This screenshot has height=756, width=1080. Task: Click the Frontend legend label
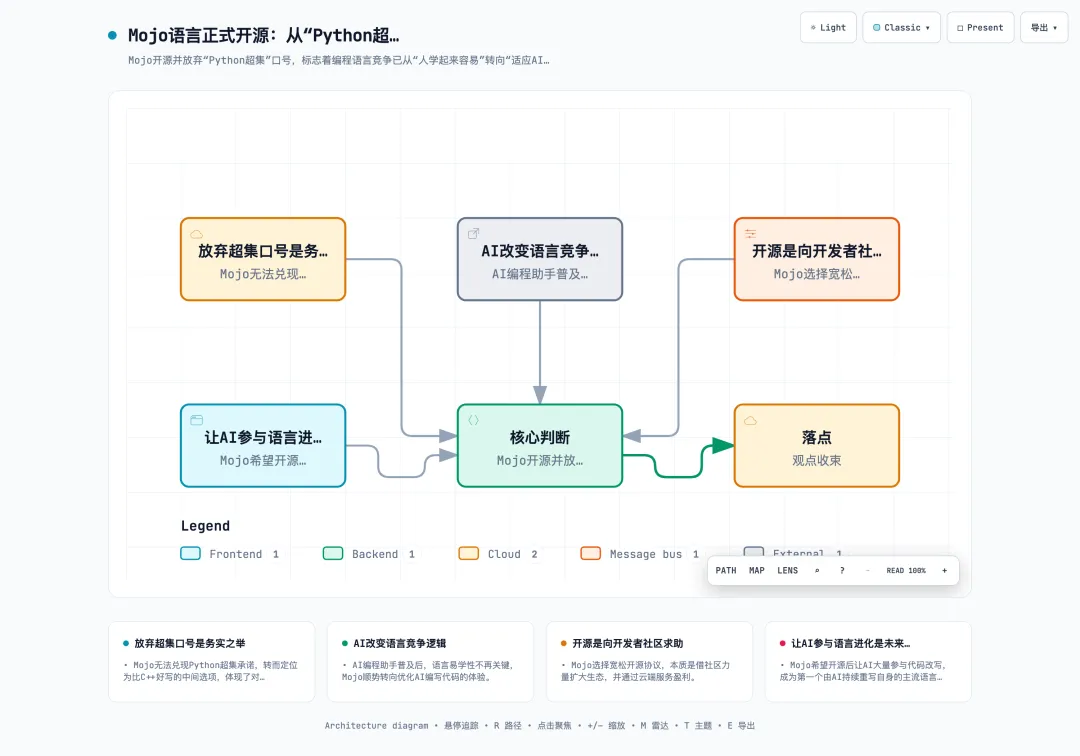(236, 554)
